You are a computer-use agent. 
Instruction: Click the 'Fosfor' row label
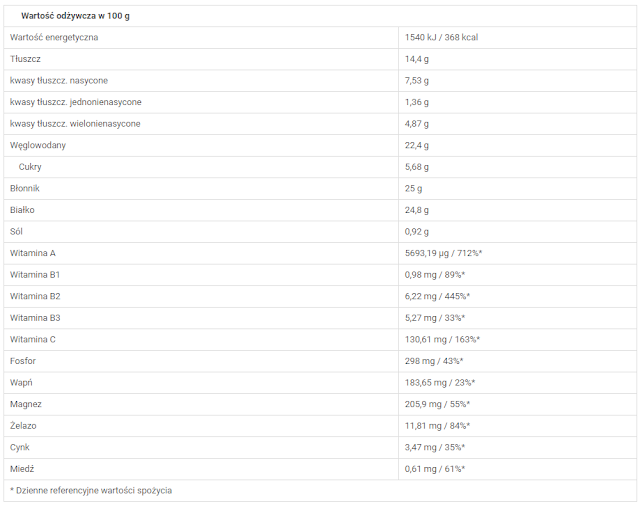[25, 361]
